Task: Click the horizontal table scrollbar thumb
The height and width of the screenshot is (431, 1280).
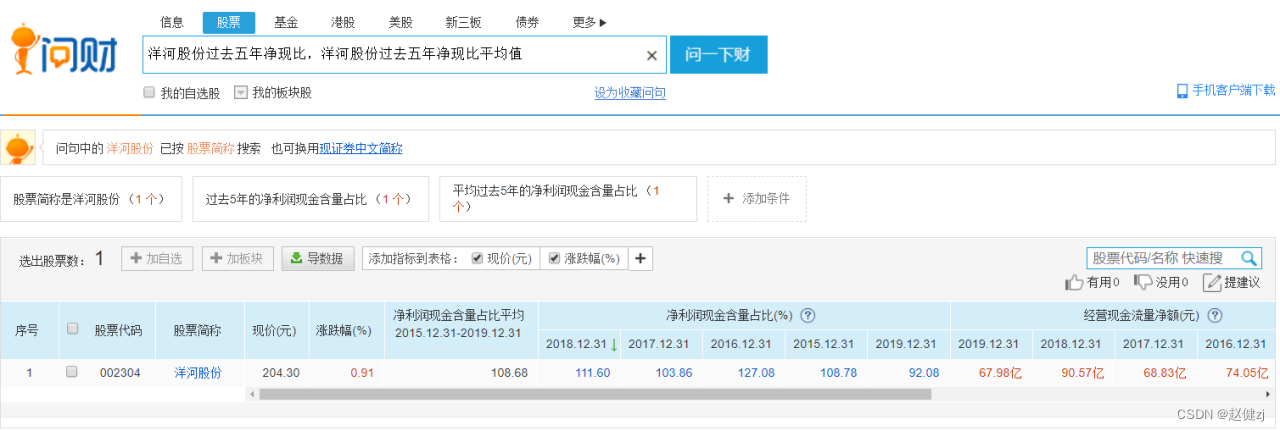Action: pos(595,394)
